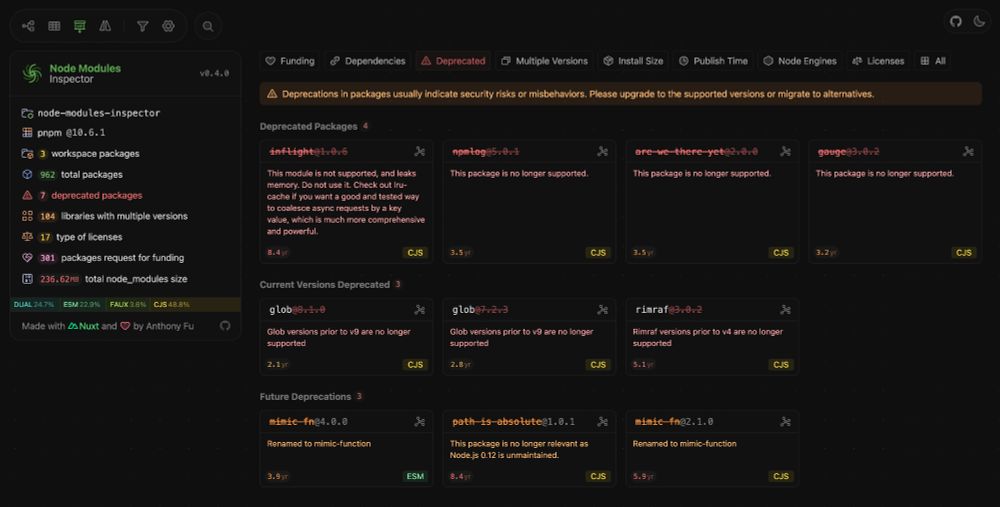Click the FAUX 3.6% bar segment
This screenshot has width=1000, height=507.
128,305
